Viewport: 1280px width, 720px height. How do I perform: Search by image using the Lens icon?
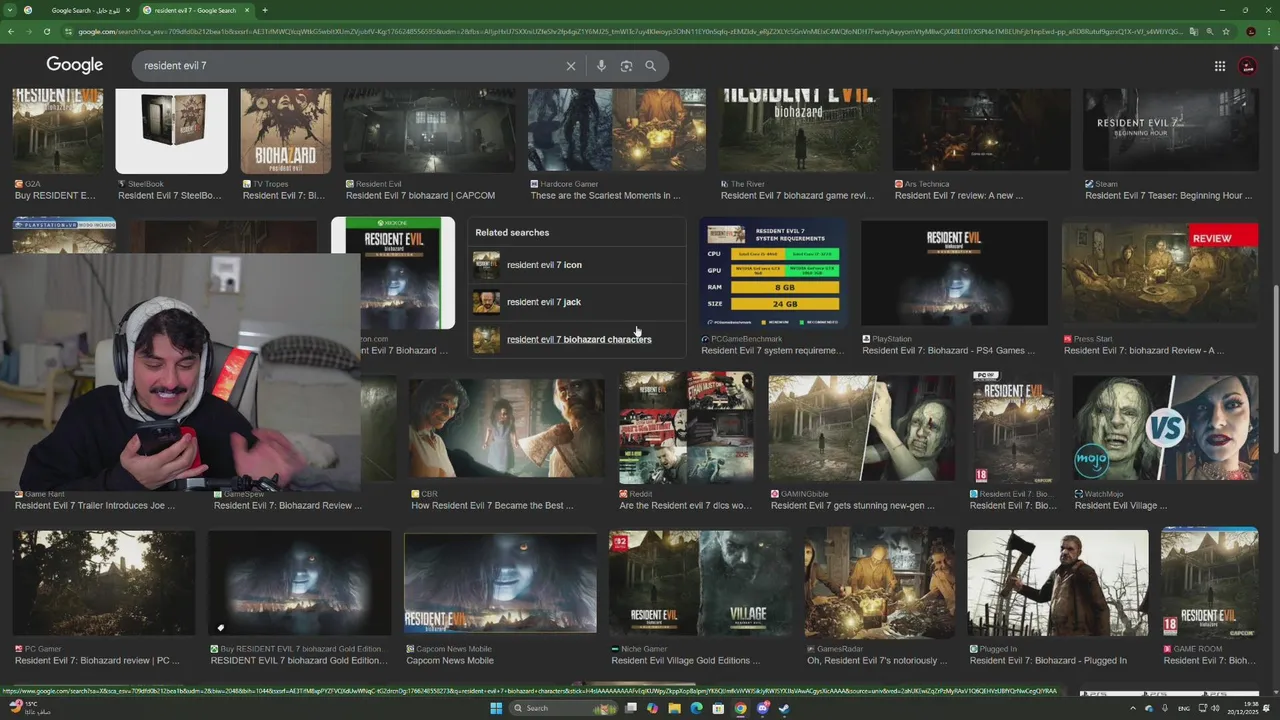click(x=626, y=66)
